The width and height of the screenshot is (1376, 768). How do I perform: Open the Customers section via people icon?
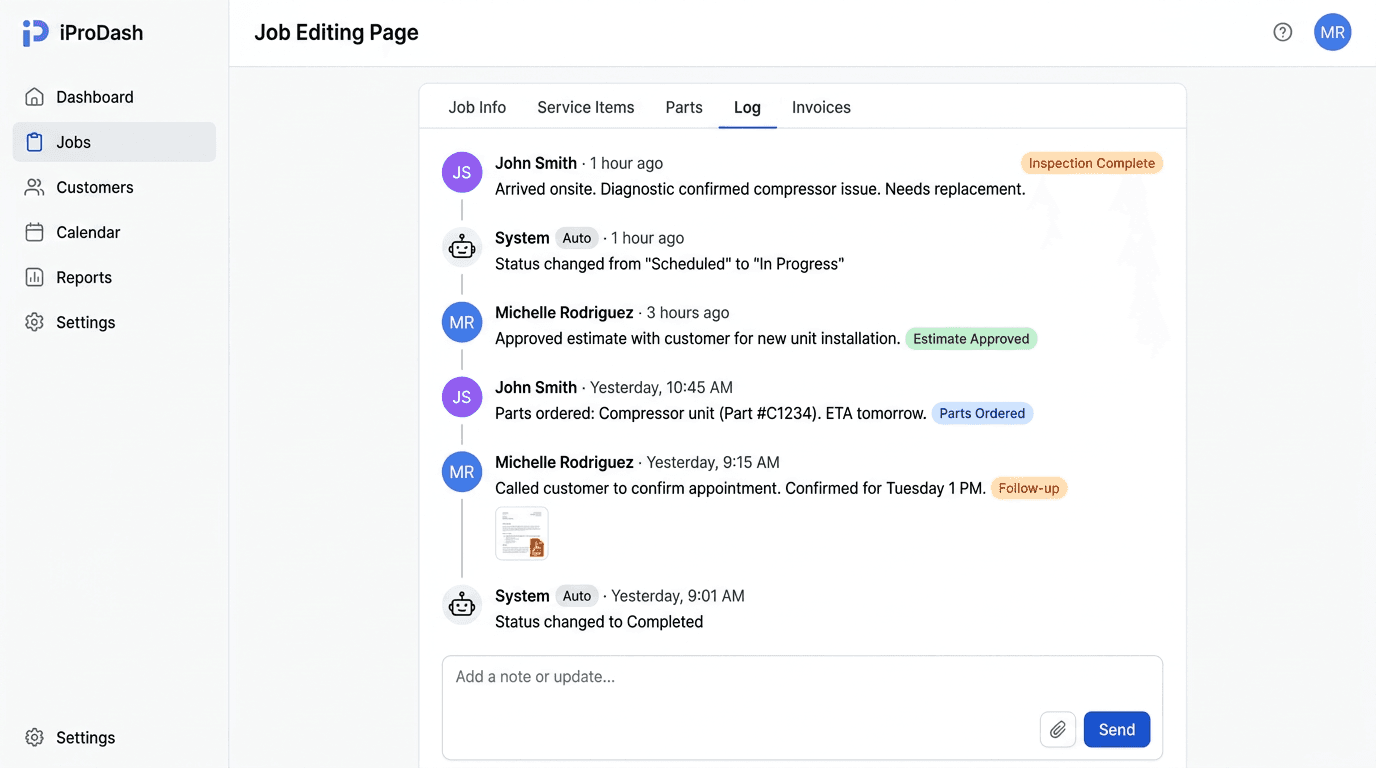(x=35, y=187)
